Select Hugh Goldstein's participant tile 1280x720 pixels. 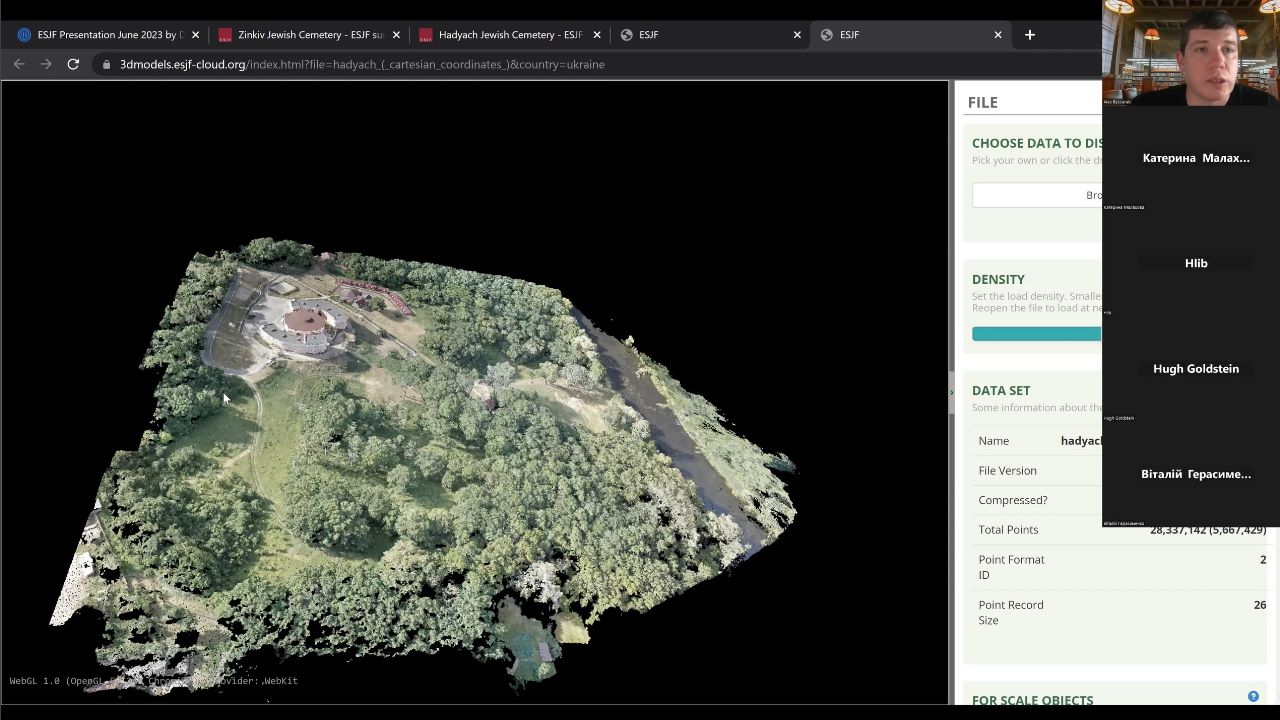coord(1195,369)
